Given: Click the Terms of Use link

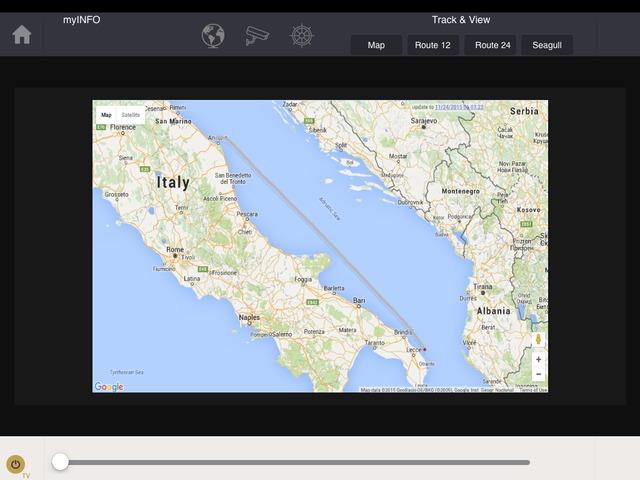Looking at the screenshot, I should pyautogui.click(x=533, y=389).
